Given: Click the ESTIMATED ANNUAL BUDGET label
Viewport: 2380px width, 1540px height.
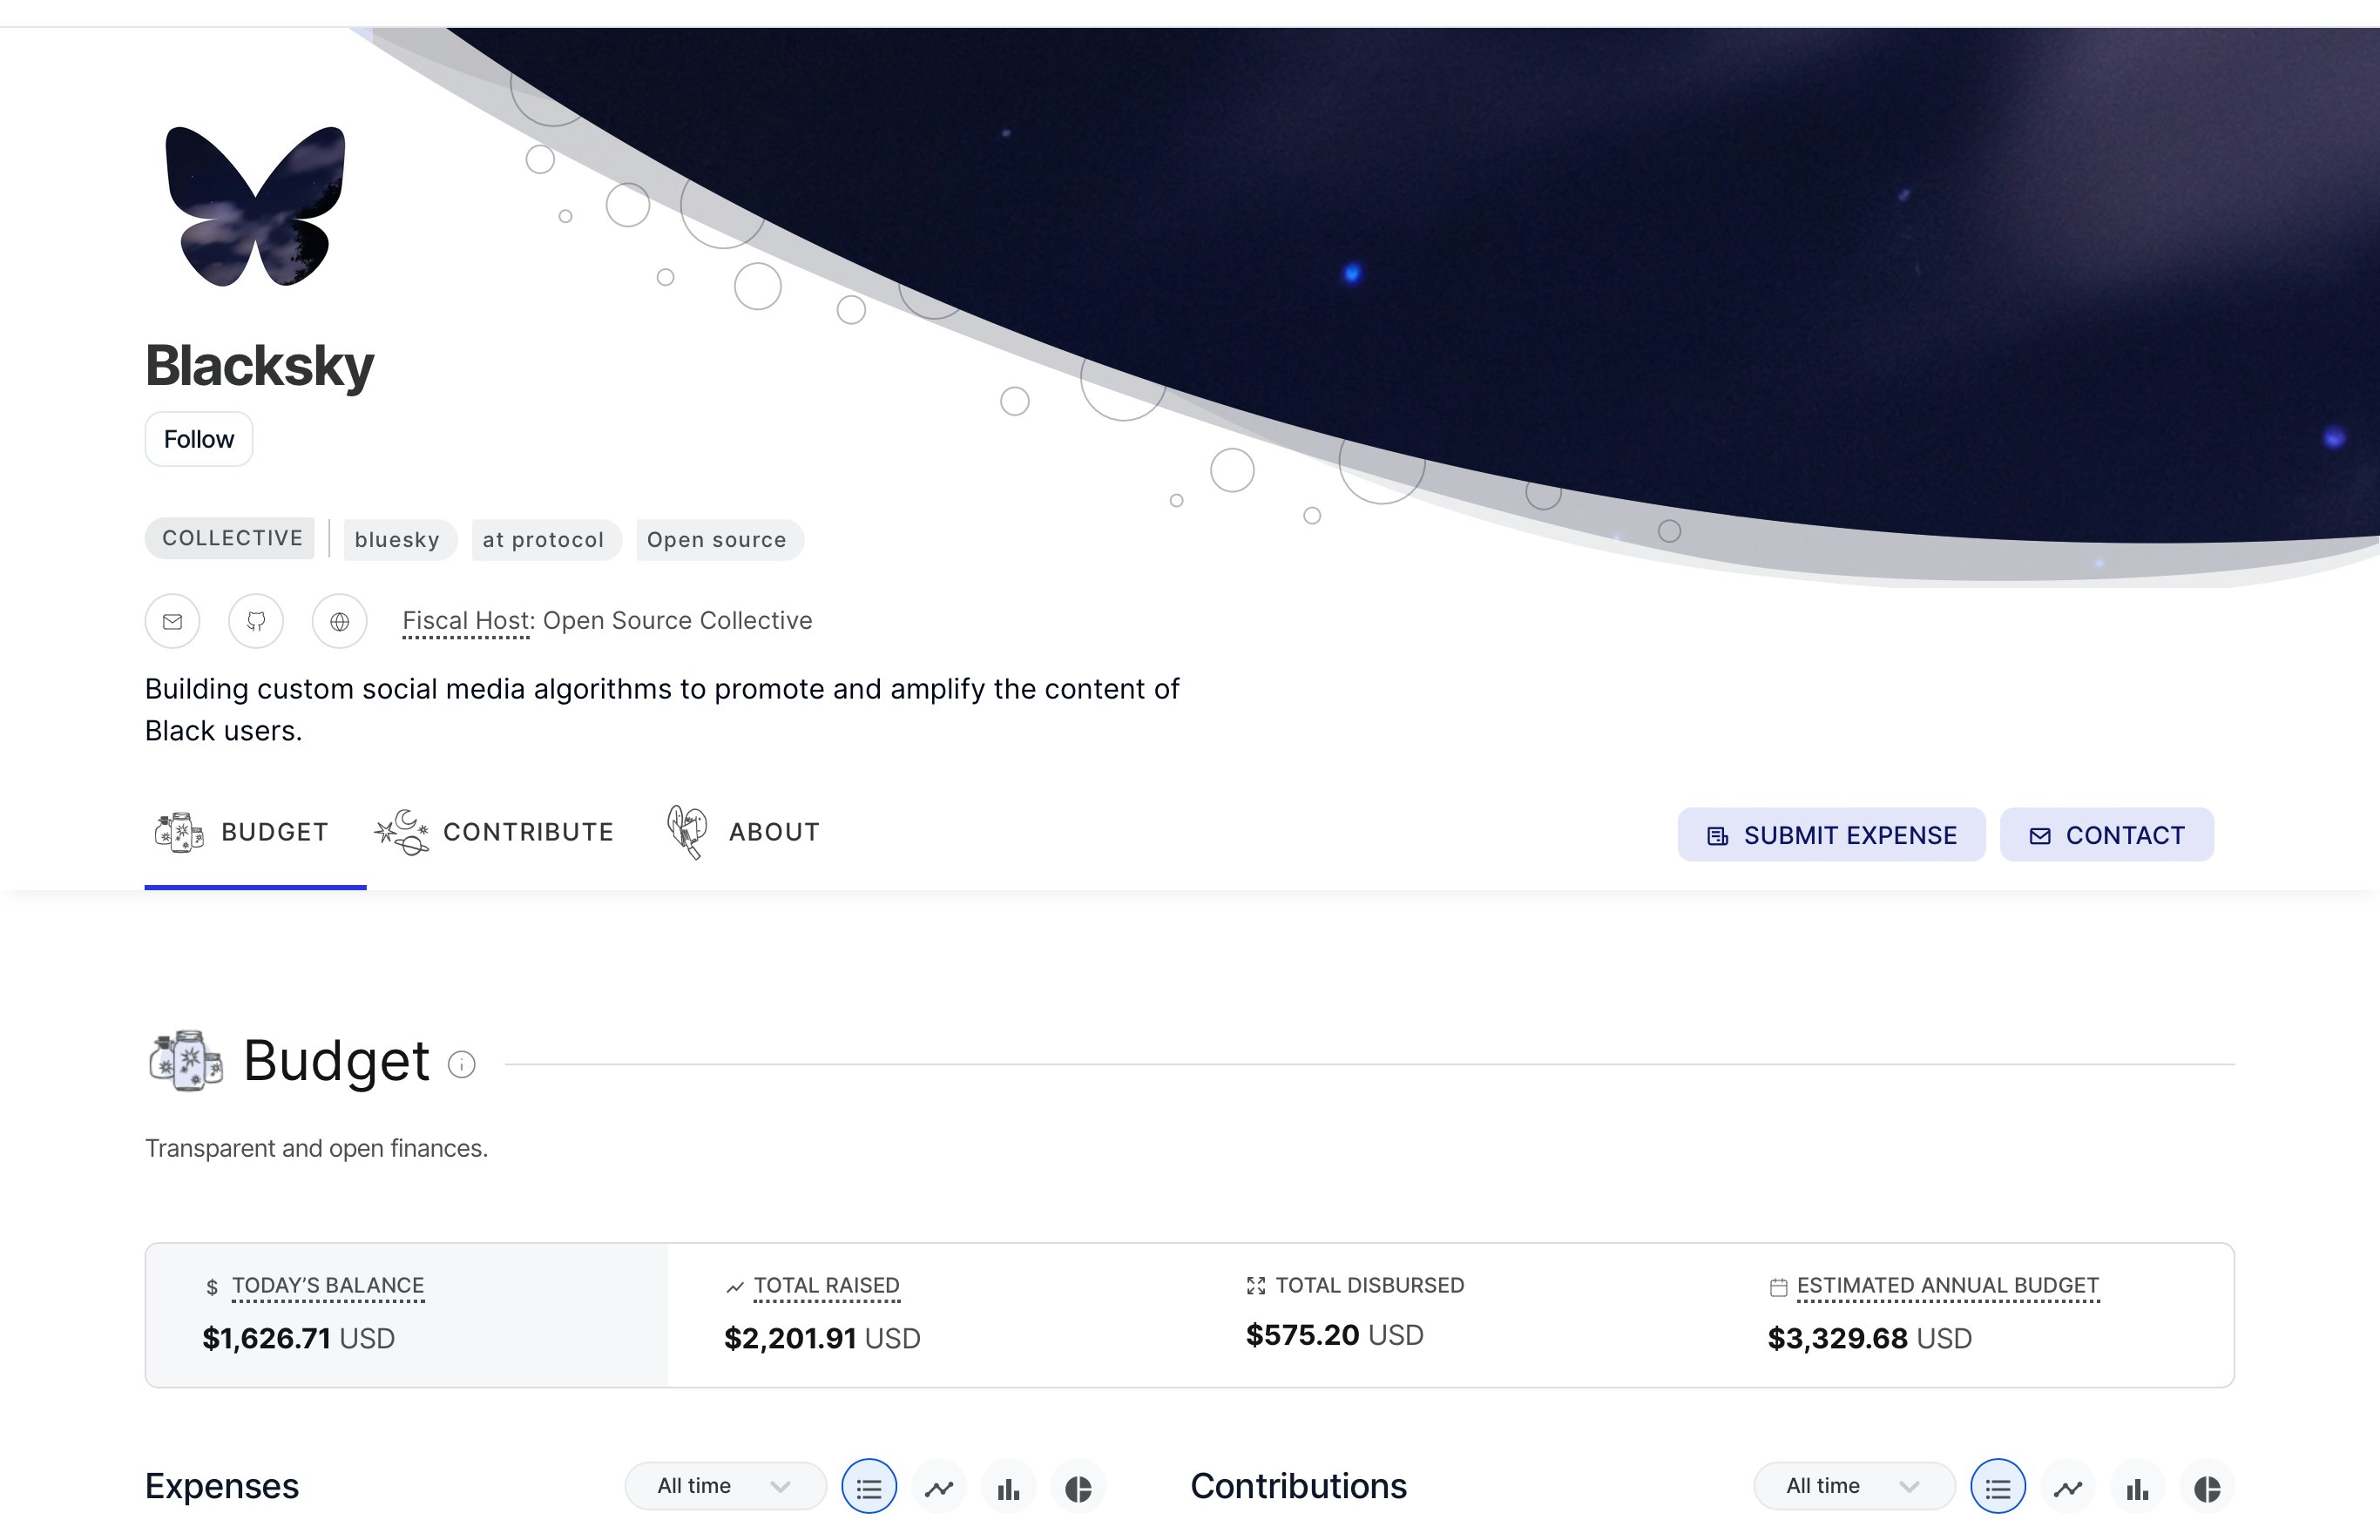Looking at the screenshot, I should (1948, 1286).
